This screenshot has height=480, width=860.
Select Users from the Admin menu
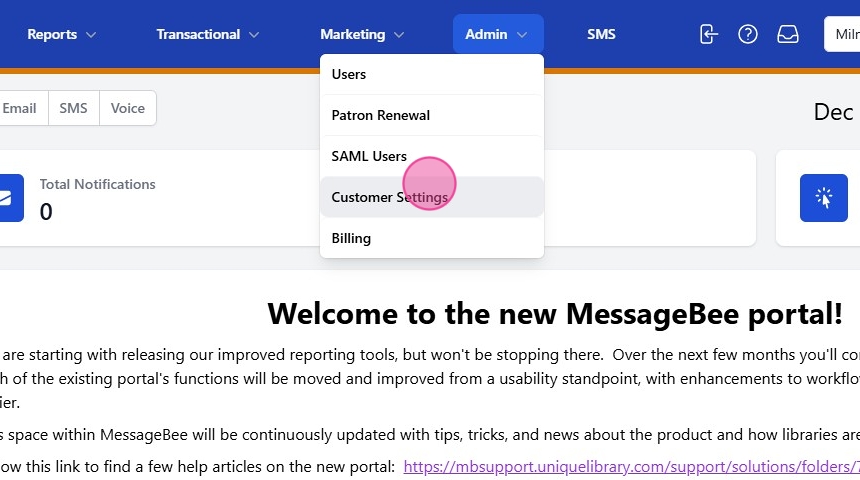coord(432,74)
